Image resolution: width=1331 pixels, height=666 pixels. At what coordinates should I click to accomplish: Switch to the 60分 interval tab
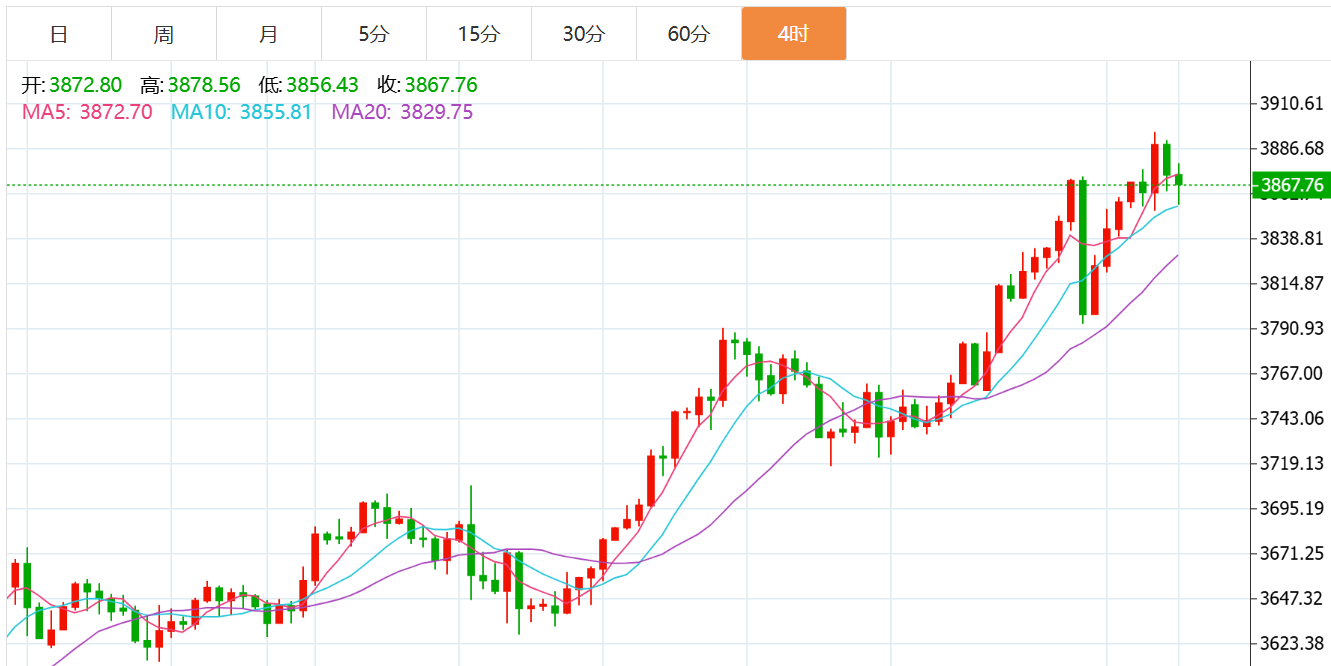tap(689, 34)
